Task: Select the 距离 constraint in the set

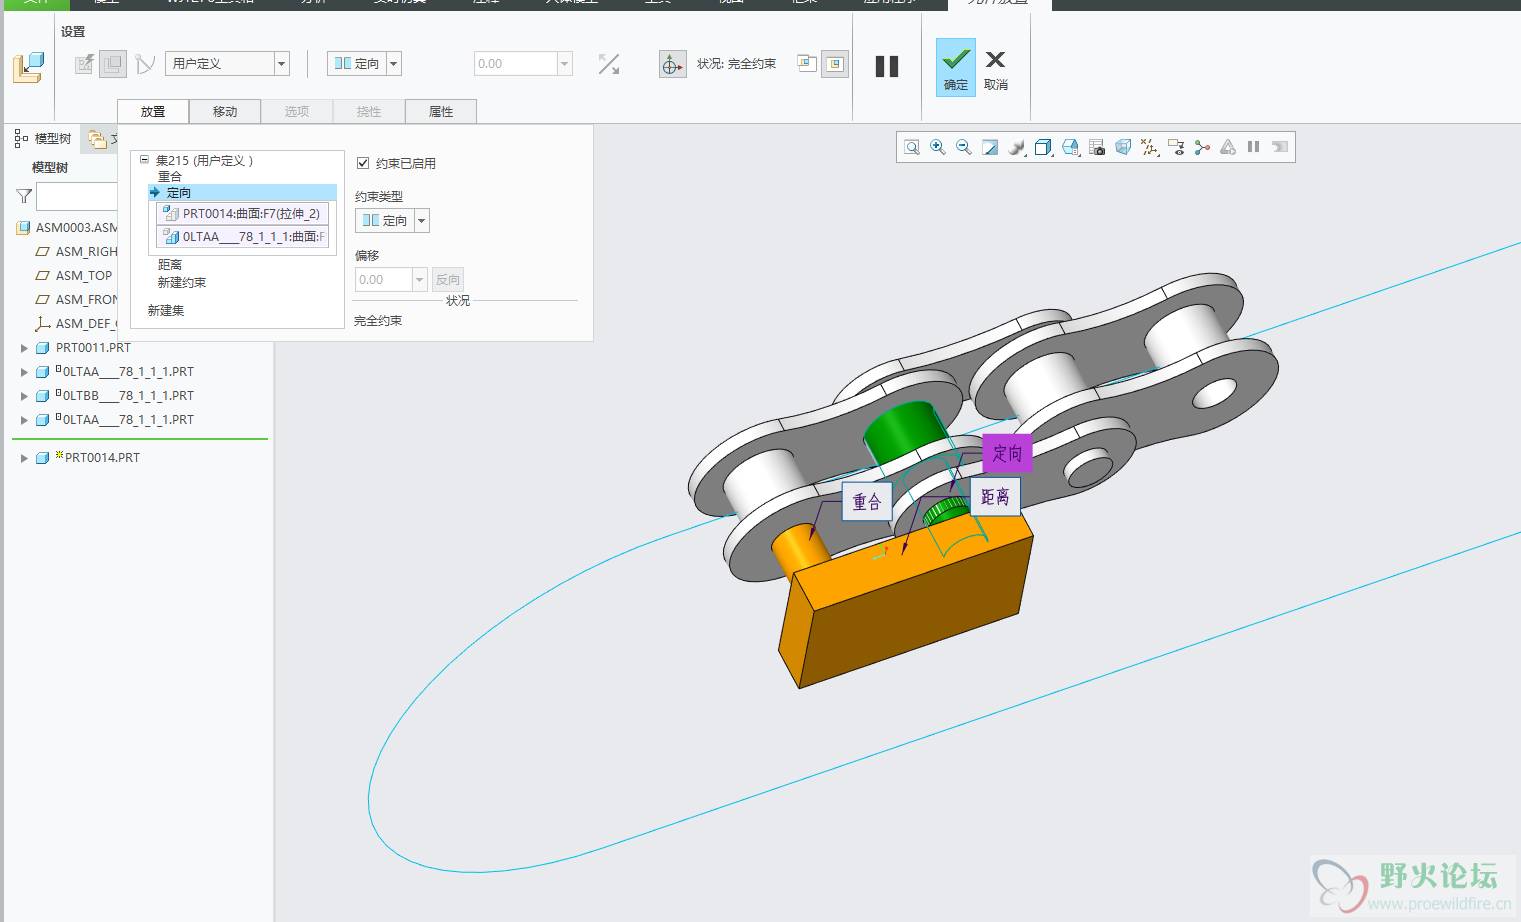Action: pyautogui.click(x=170, y=265)
